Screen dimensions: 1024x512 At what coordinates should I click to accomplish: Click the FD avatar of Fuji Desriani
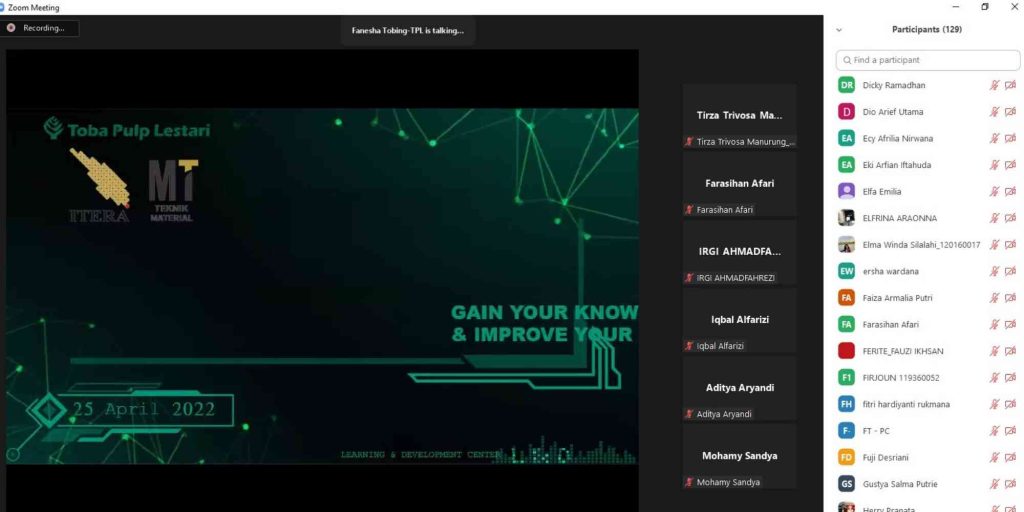click(x=846, y=457)
